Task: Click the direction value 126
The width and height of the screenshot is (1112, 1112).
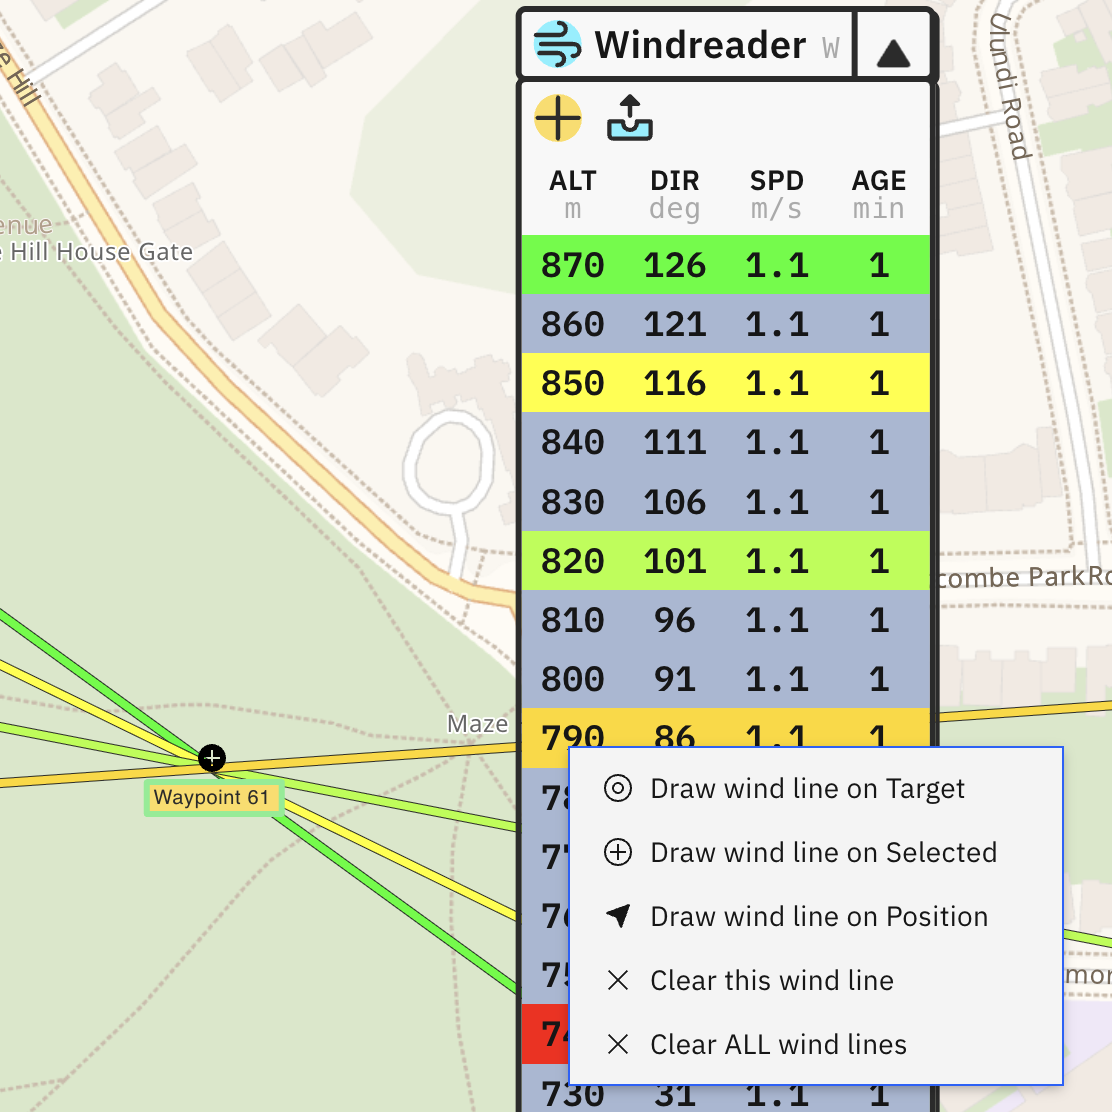Action: 674,265
